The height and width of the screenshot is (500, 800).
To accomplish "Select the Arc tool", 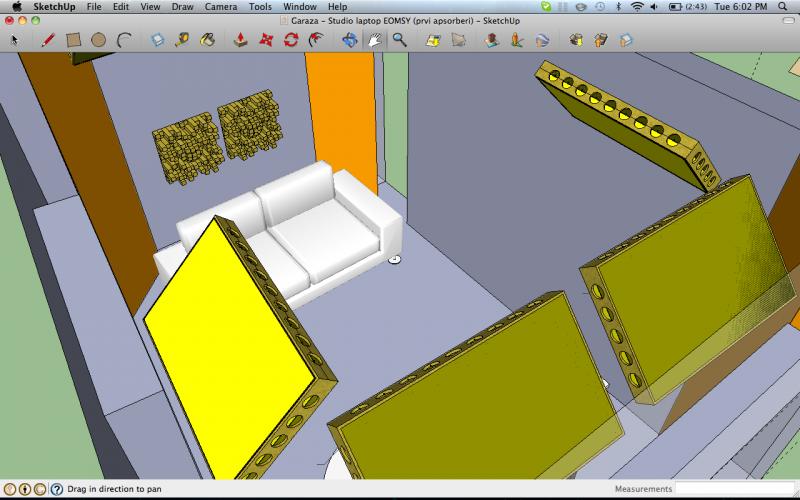I will [125, 40].
